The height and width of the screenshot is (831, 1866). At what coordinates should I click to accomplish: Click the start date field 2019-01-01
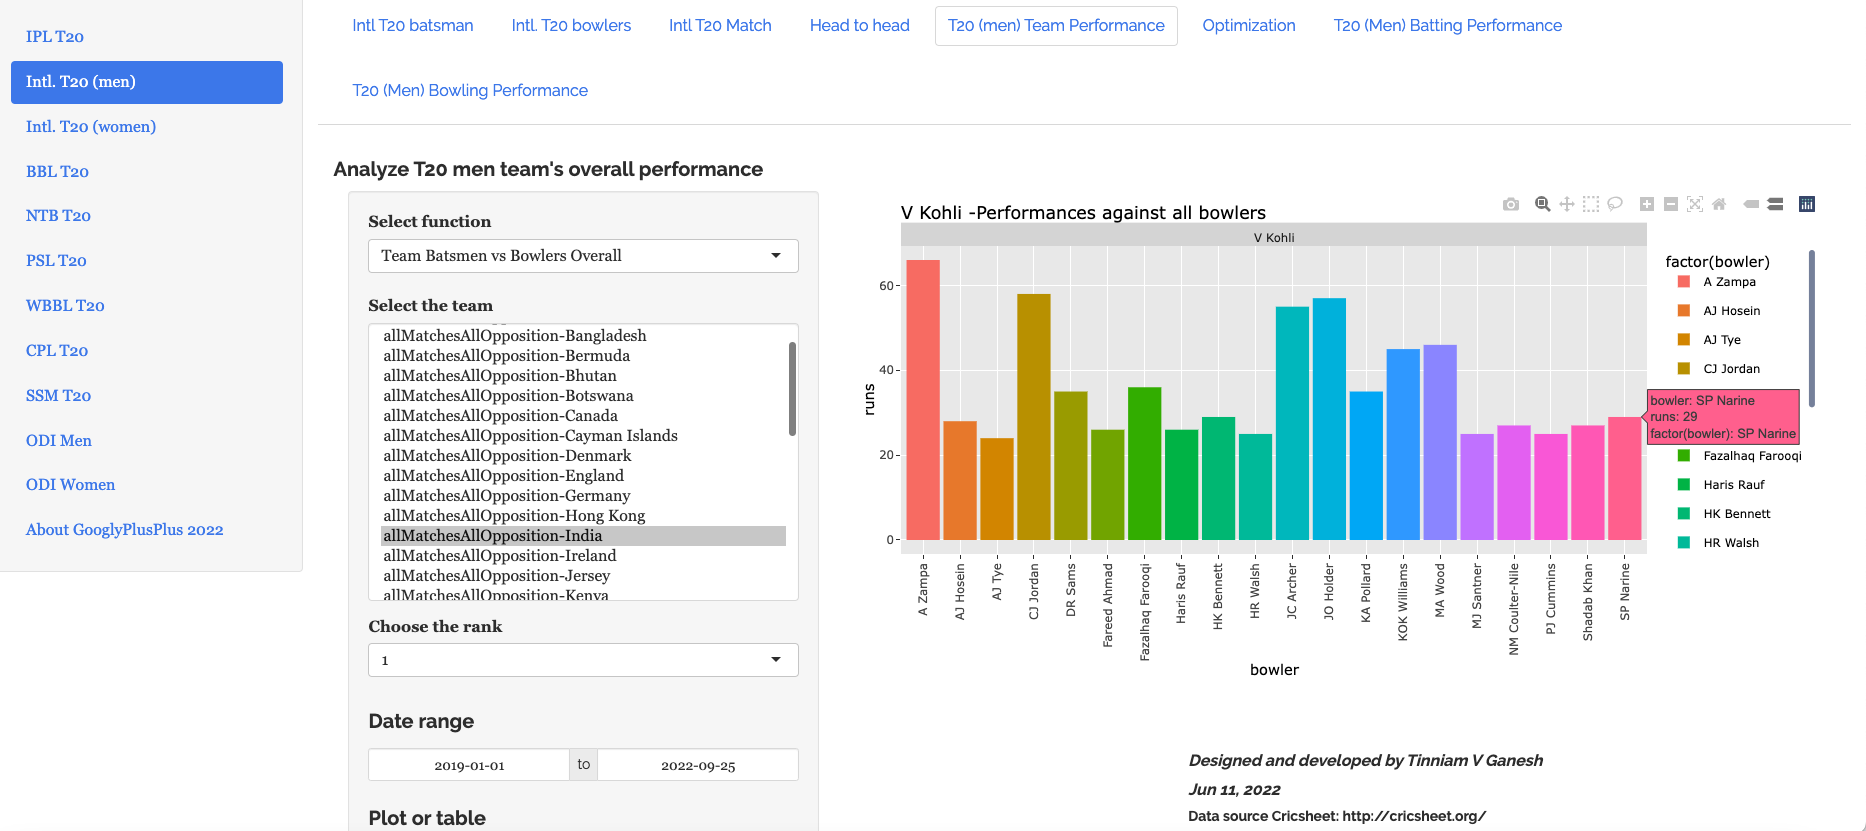(x=469, y=765)
